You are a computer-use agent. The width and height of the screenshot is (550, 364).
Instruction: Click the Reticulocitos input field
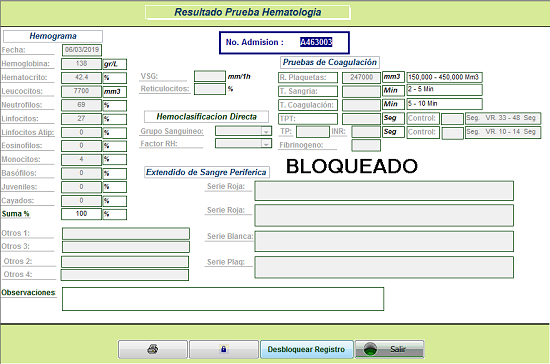coord(210,89)
